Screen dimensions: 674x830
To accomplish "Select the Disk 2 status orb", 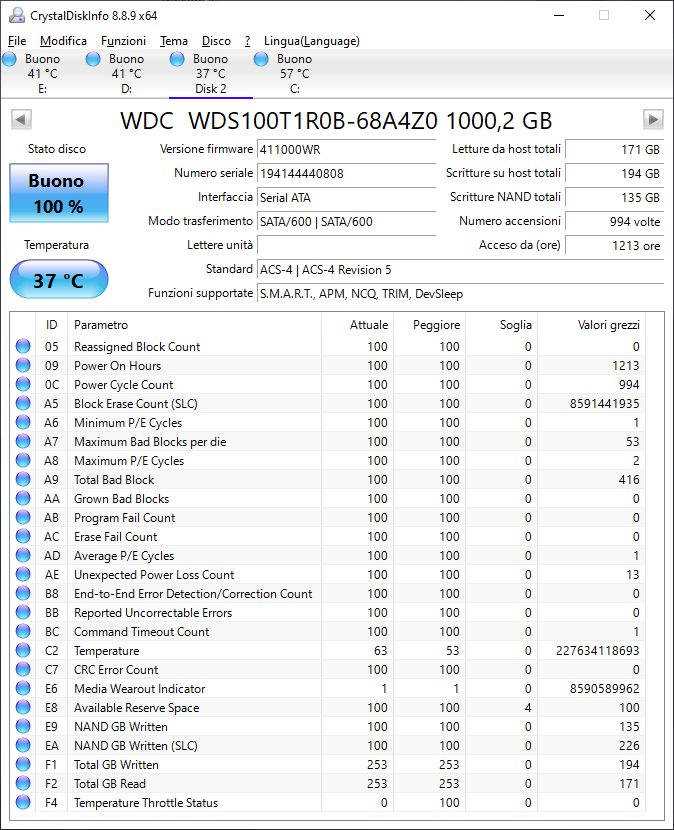I will click(177, 59).
